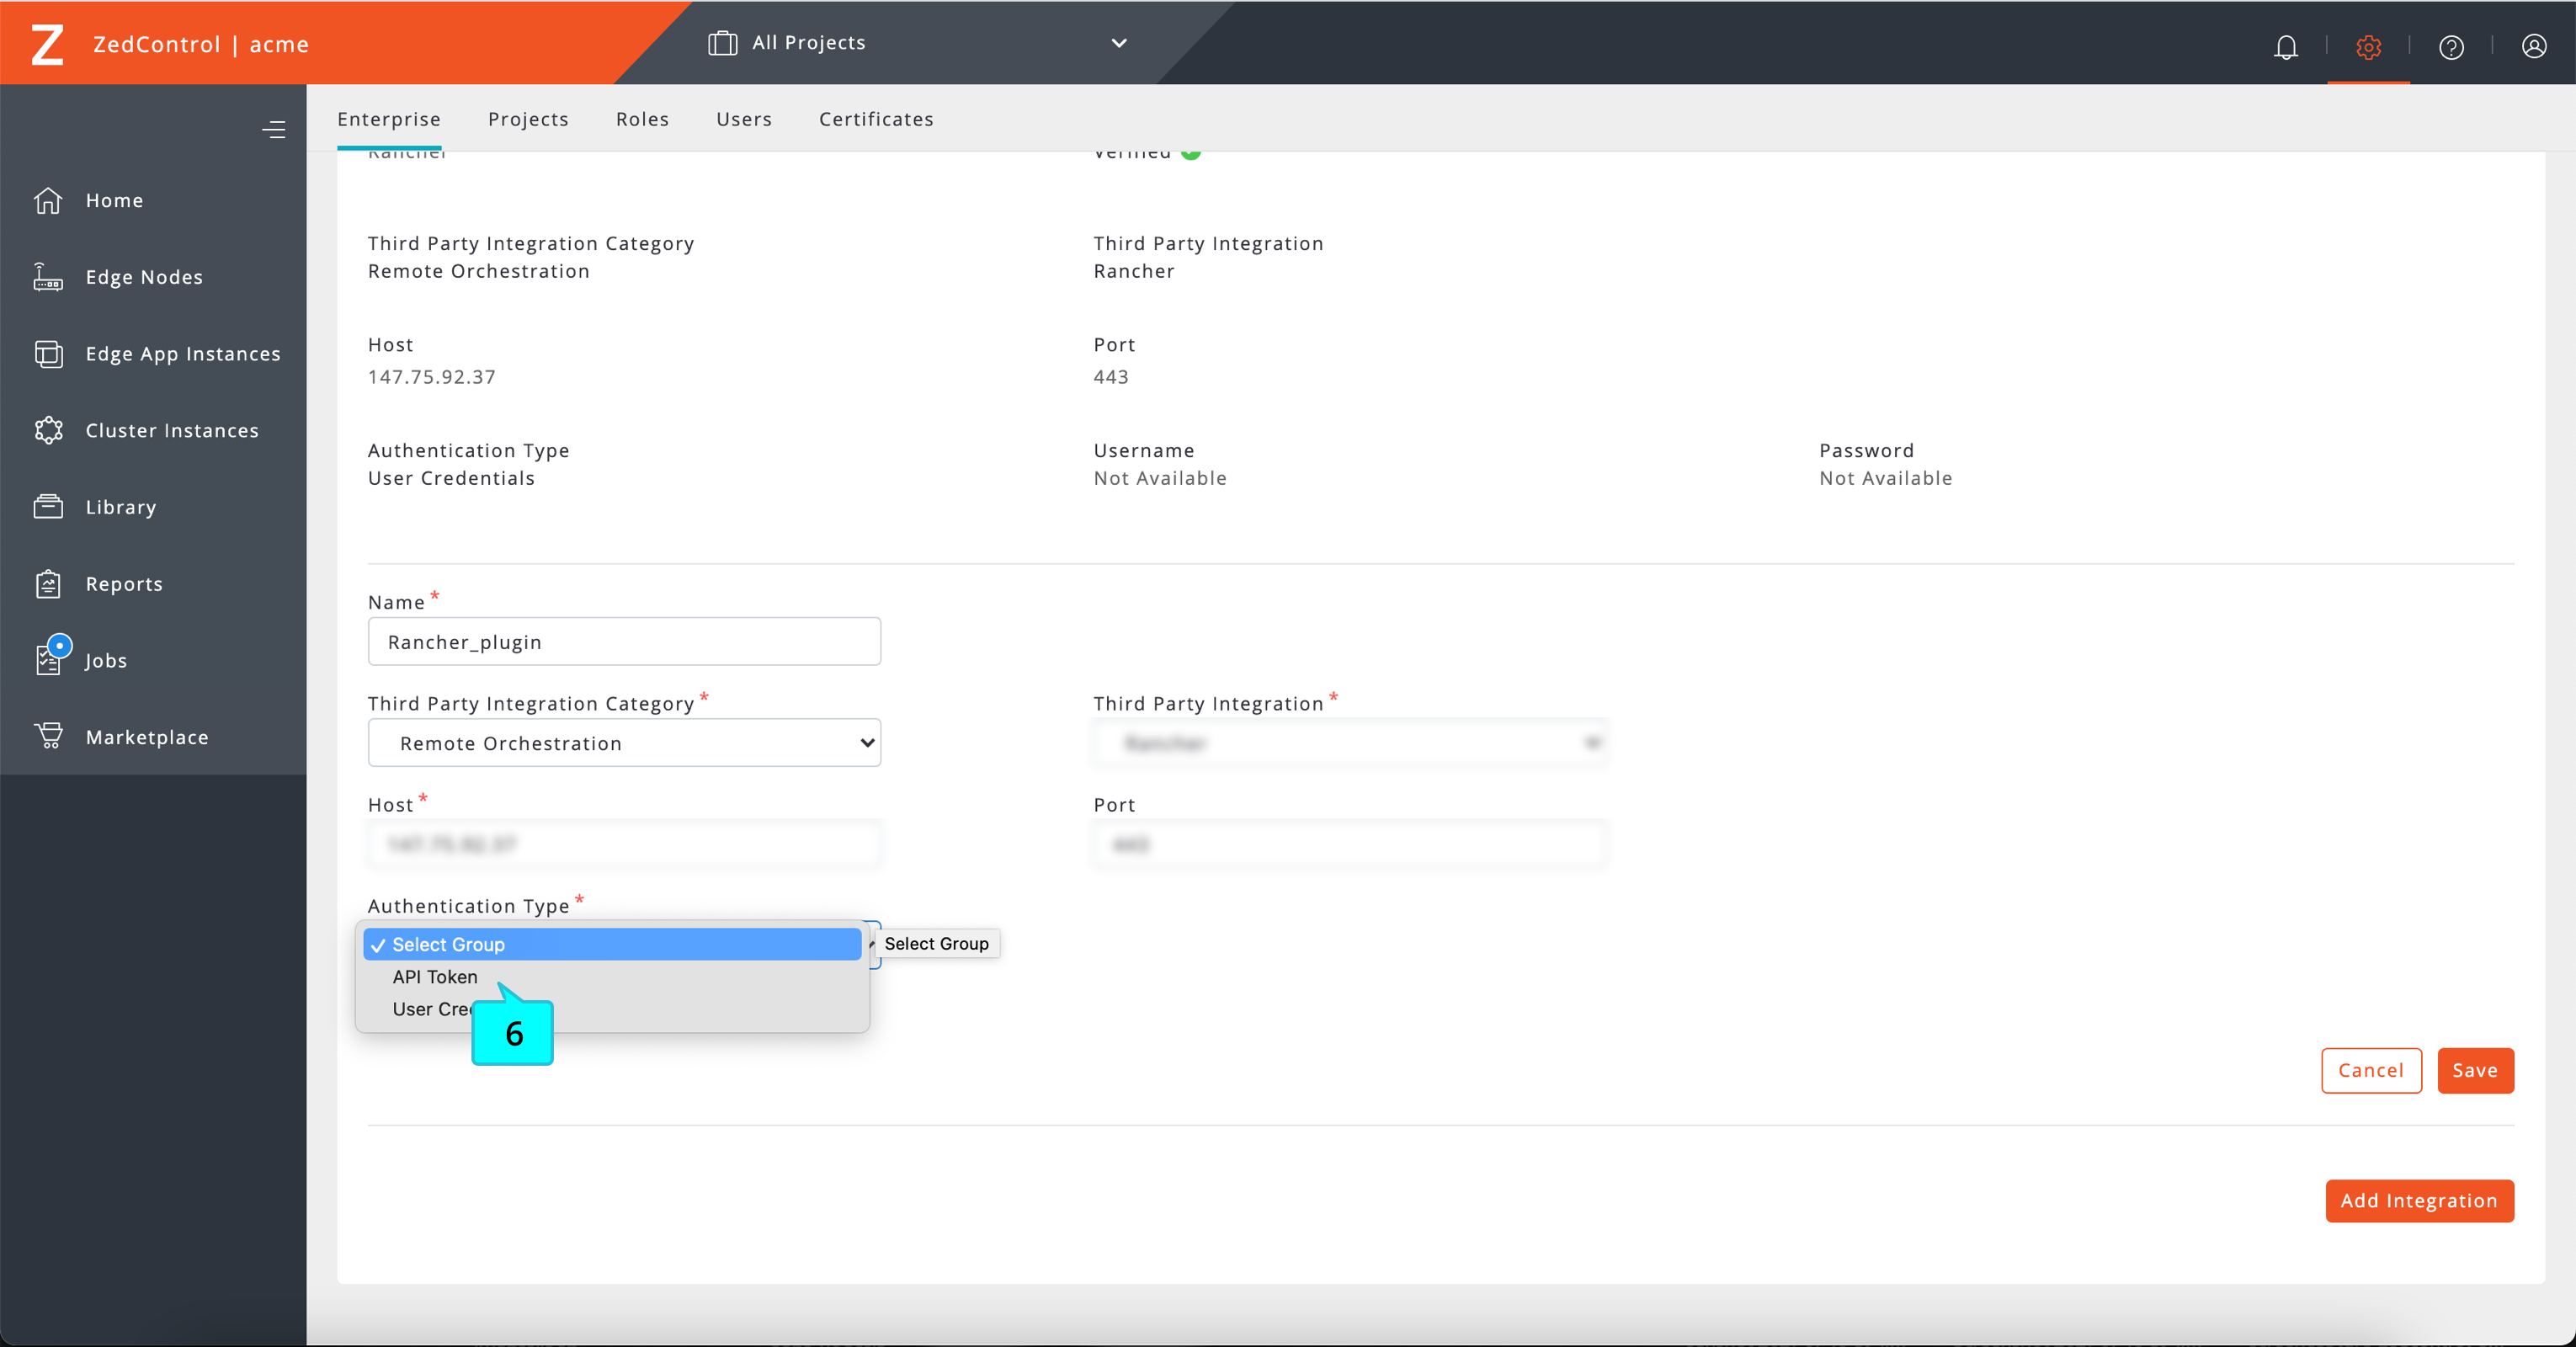Open Library page
The width and height of the screenshot is (2576, 1347).
[x=121, y=507]
